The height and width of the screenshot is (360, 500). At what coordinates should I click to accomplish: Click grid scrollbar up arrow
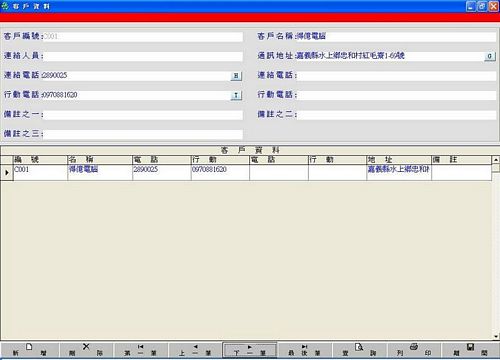tap(496, 160)
